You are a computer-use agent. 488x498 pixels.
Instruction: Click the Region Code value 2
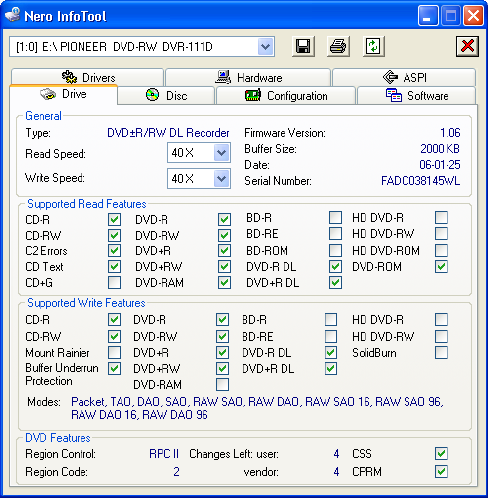176,471
